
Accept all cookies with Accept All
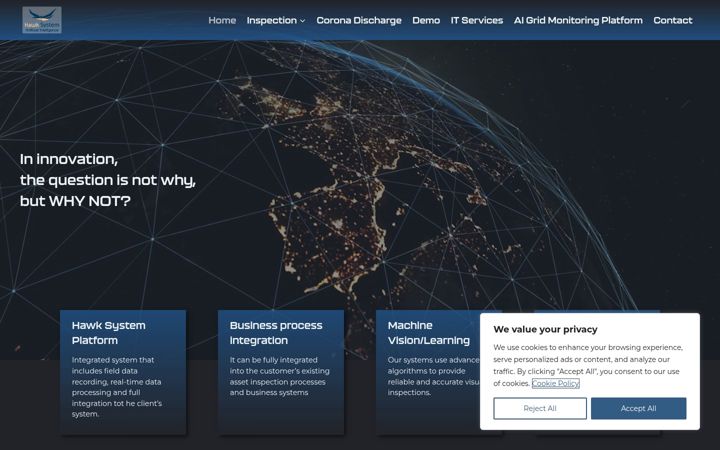[638, 408]
